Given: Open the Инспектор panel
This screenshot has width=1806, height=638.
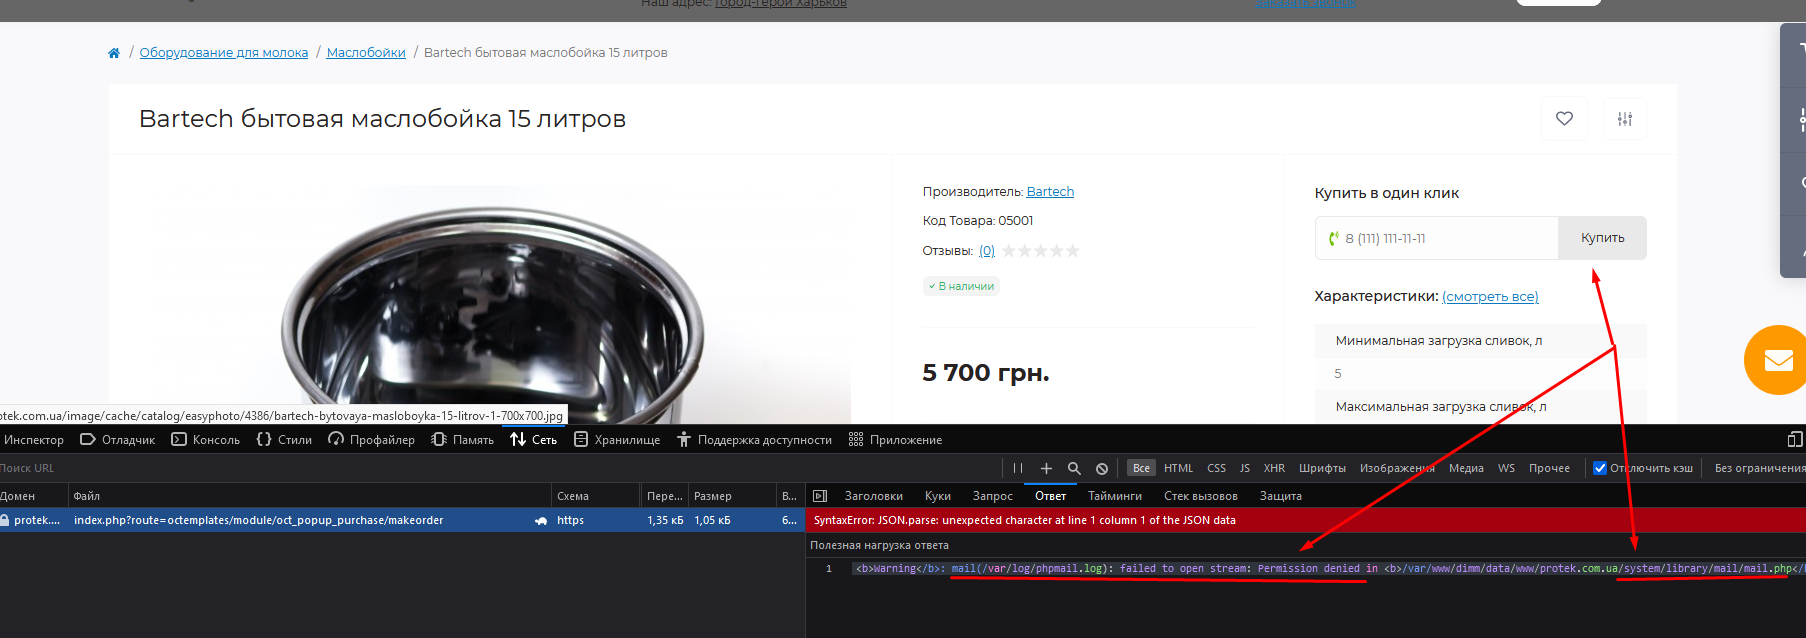Looking at the screenshot, I should tap(34, 440).
